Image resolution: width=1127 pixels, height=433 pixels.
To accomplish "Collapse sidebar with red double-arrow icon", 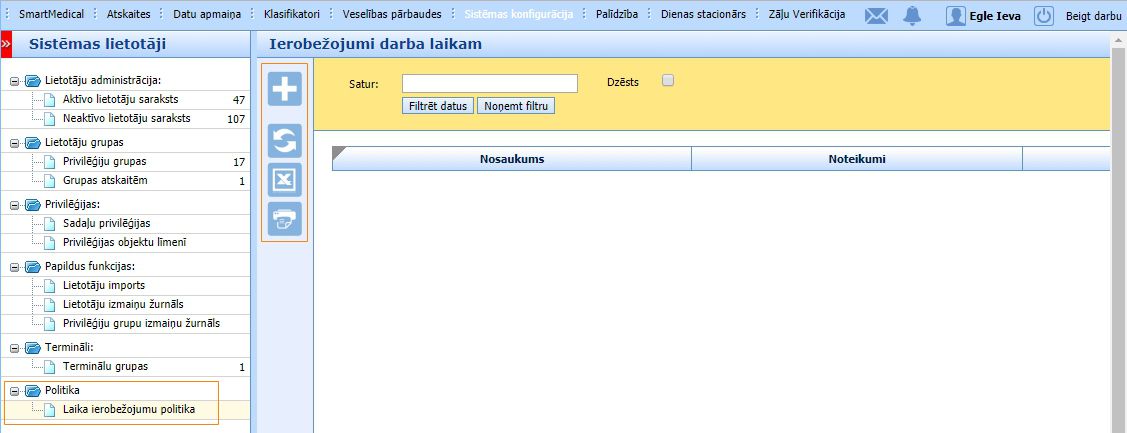I will tap(6, 45).
